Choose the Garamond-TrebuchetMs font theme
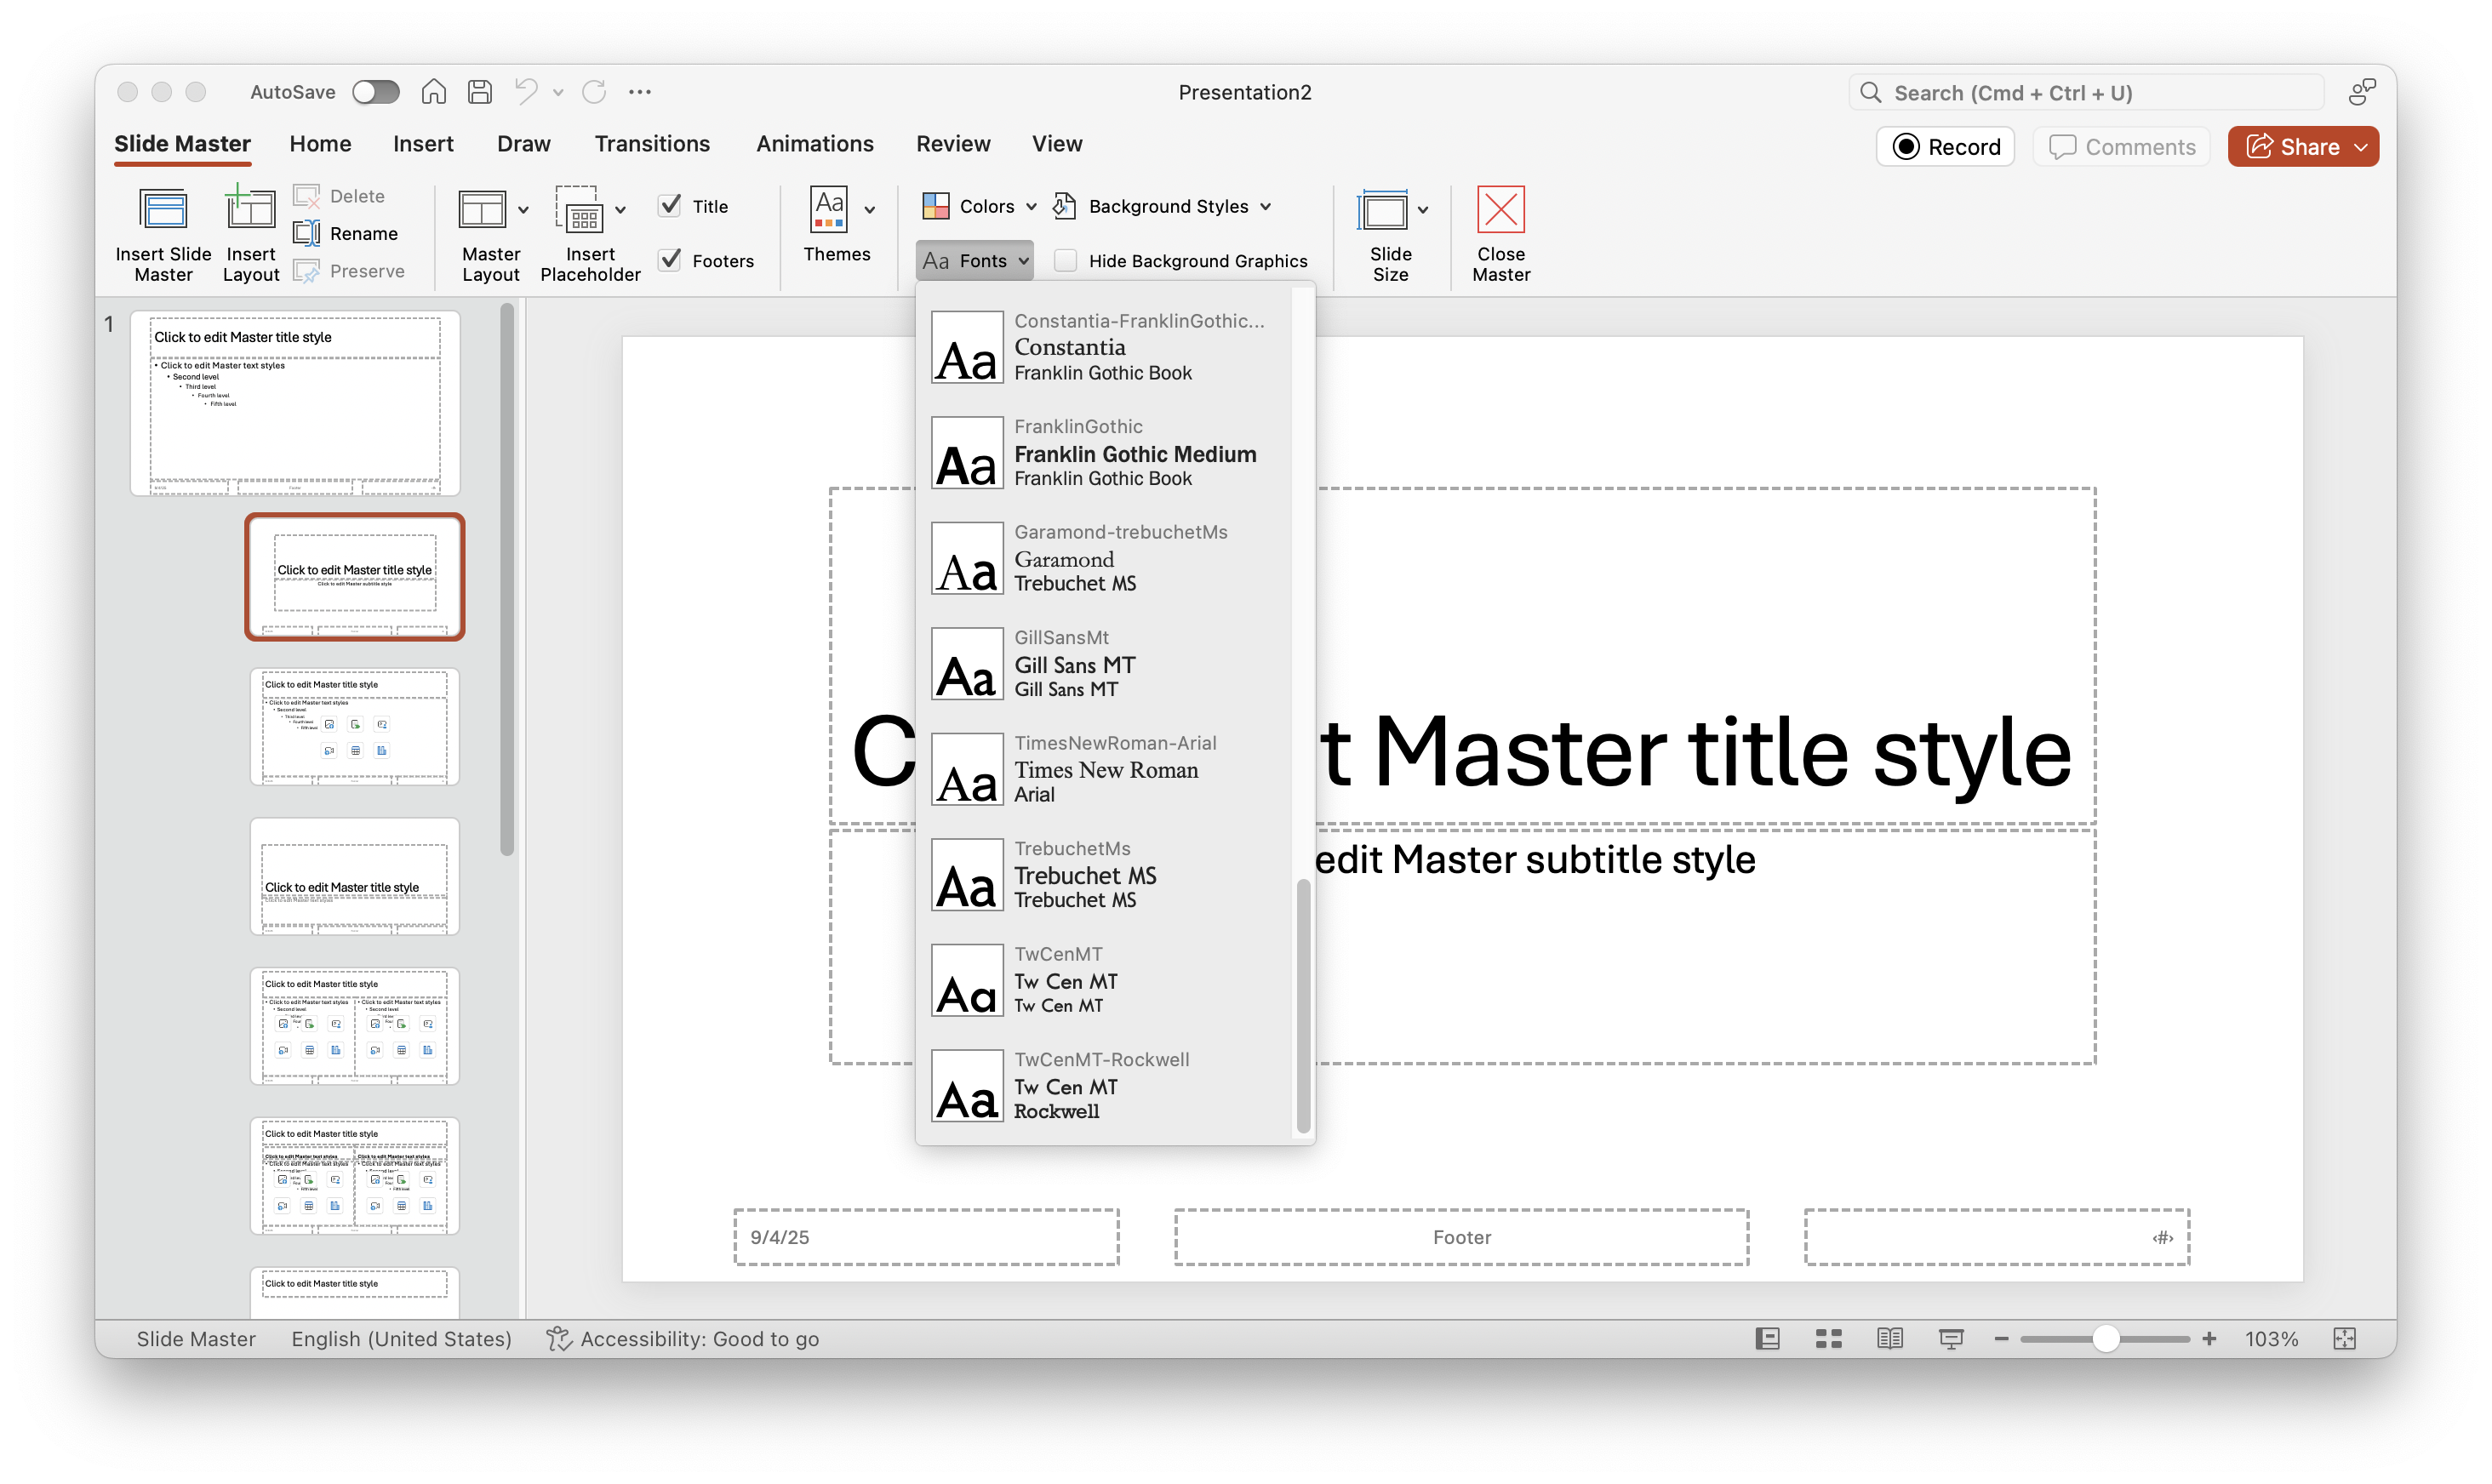Image resolution: width=2492 pixels, height=1484 pixels. pos(1100,558)
